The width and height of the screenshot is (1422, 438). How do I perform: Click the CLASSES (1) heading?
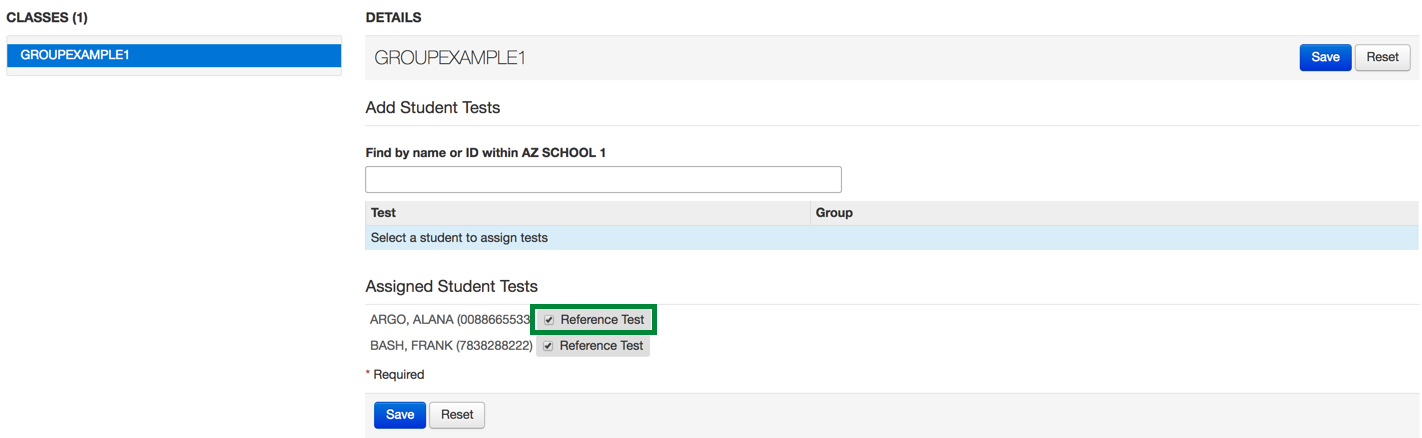(x=47, y=18)
